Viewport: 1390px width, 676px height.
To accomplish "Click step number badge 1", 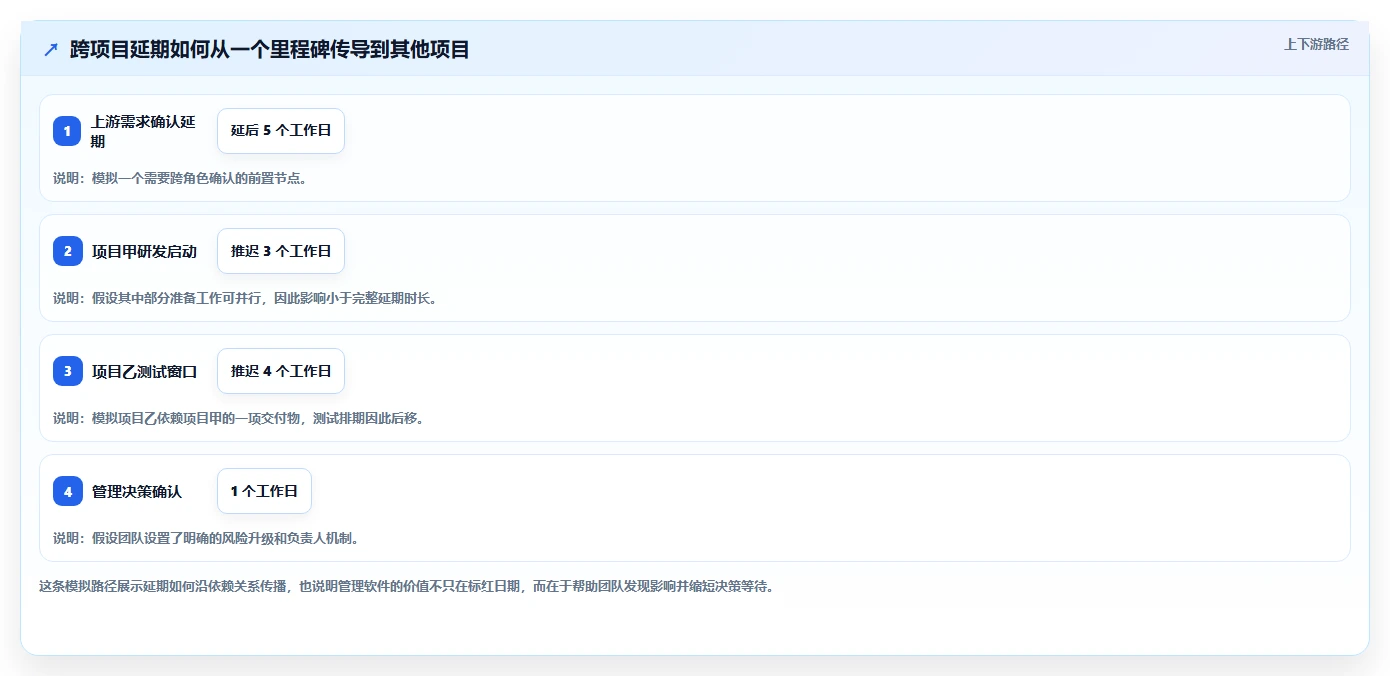I will point(67,131).
